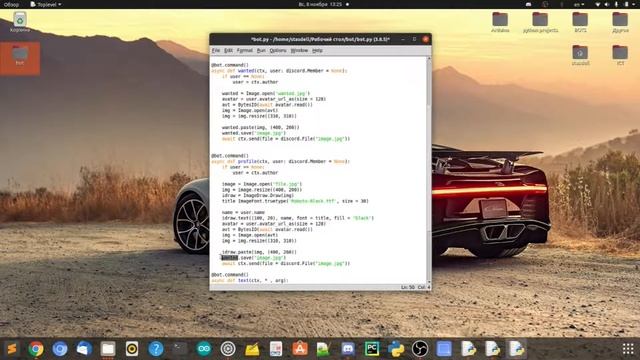Click the volume icon in top bar

pos(607,4)
